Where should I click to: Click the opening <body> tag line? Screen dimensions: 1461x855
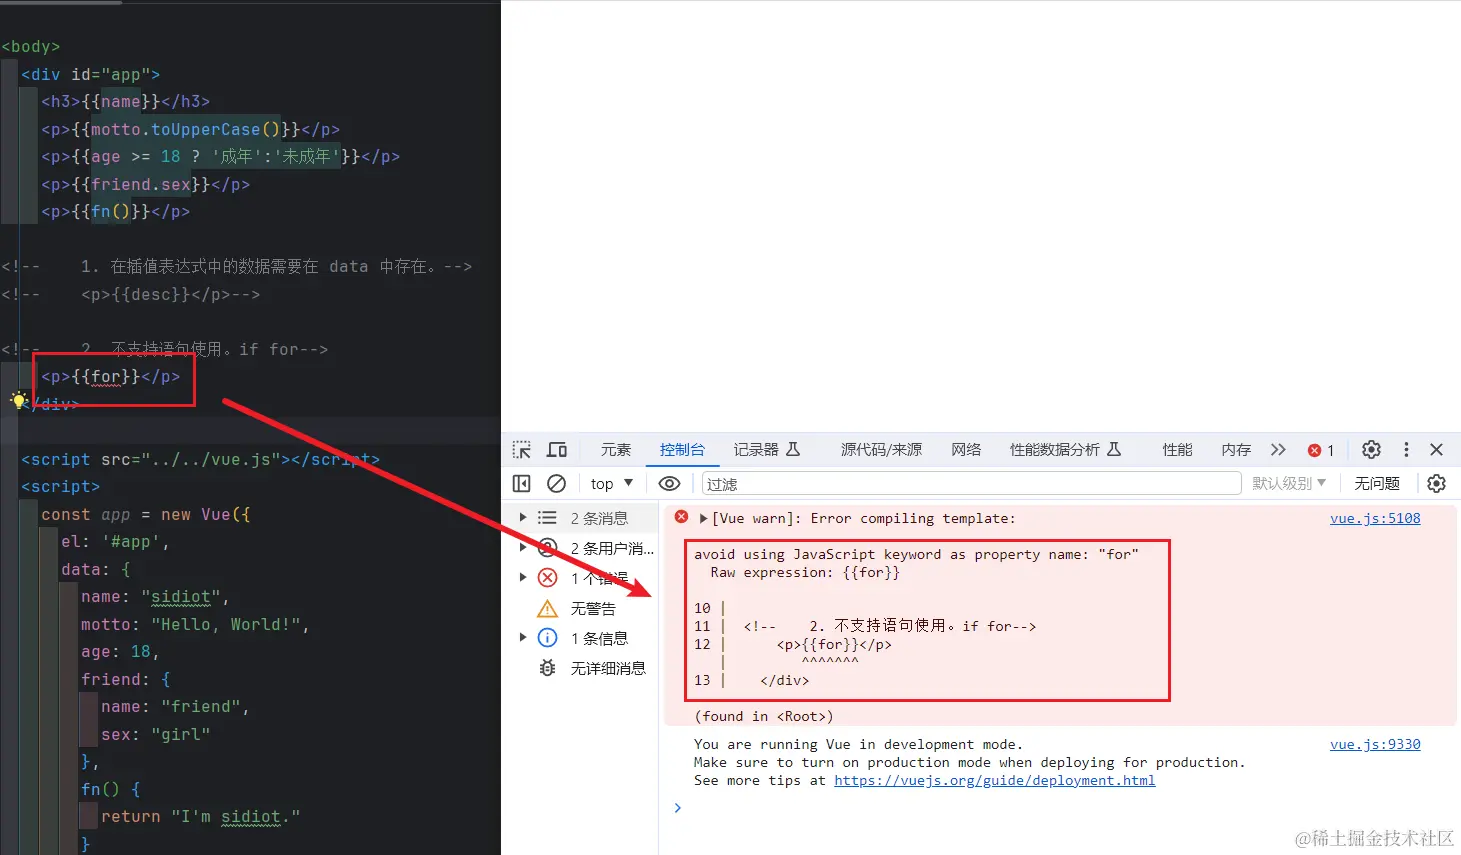(30, 46)
